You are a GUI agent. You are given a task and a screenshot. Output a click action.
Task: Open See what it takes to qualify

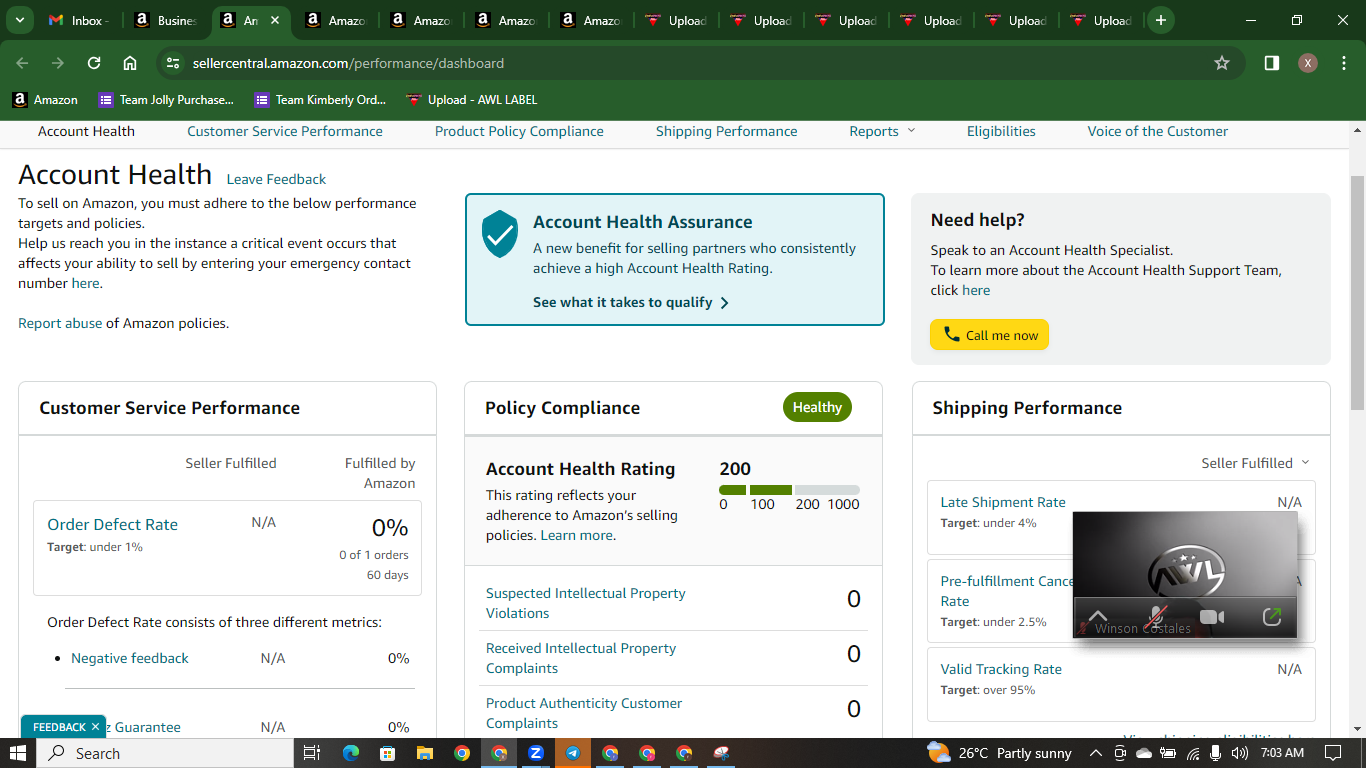pos(631,302)
